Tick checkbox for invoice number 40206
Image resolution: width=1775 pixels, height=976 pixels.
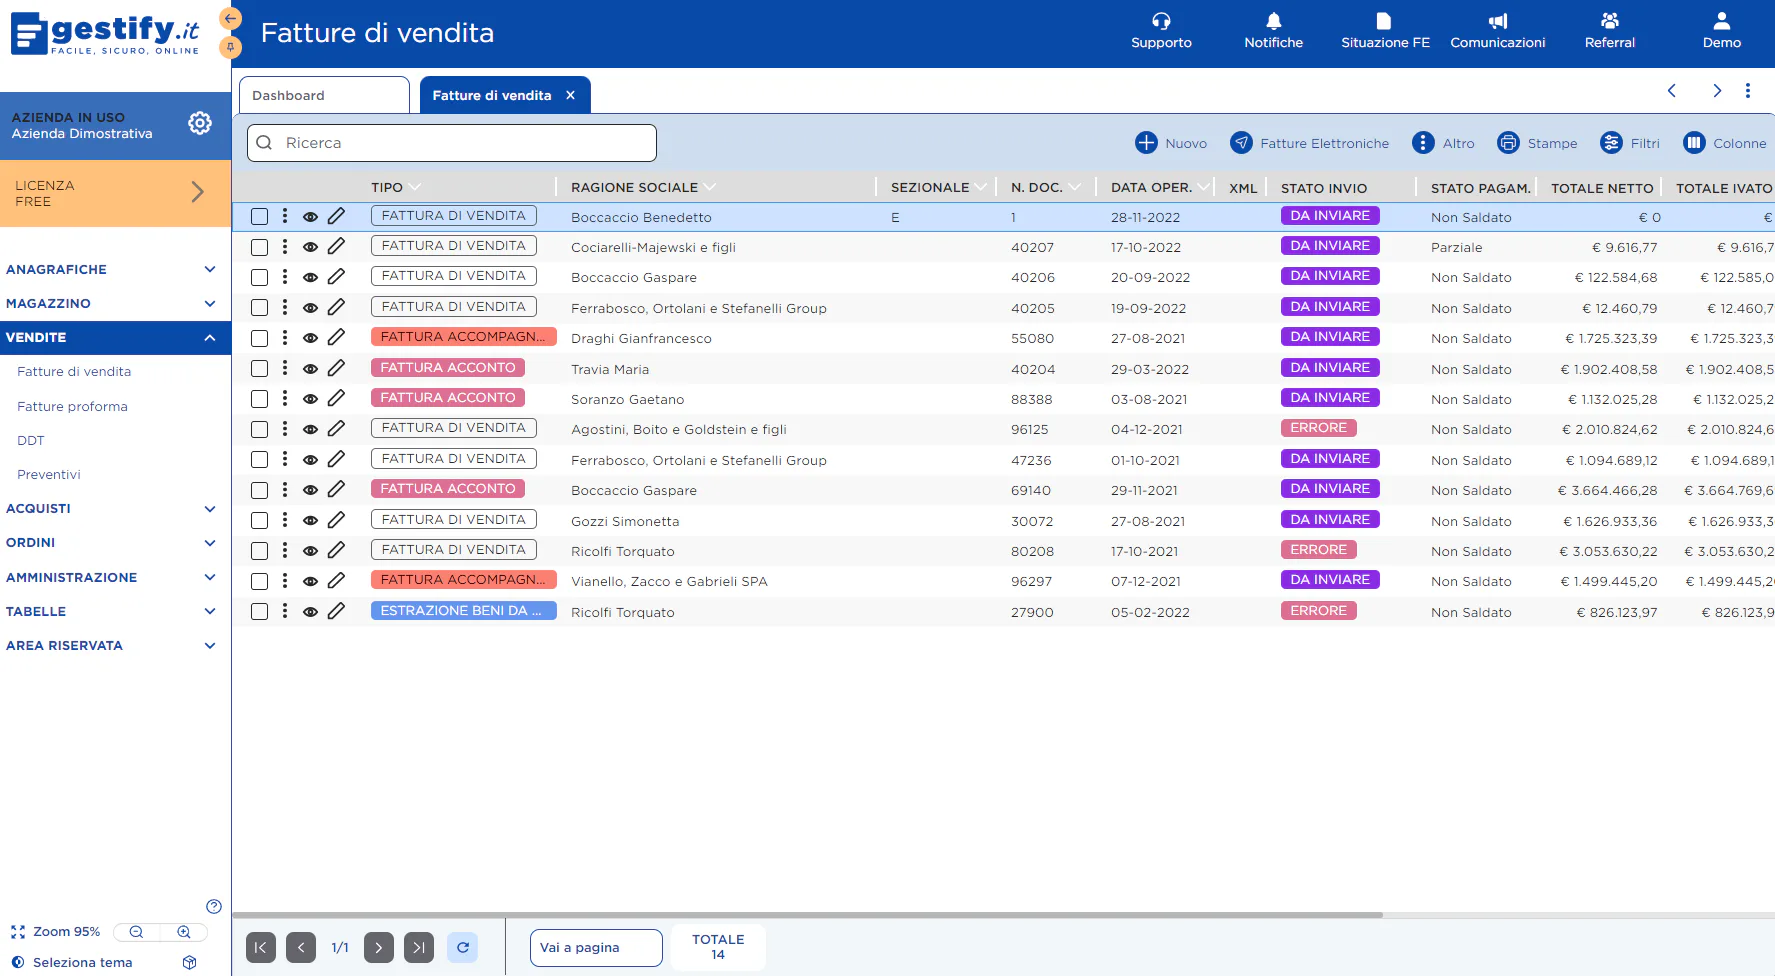[x=260, y=277]
